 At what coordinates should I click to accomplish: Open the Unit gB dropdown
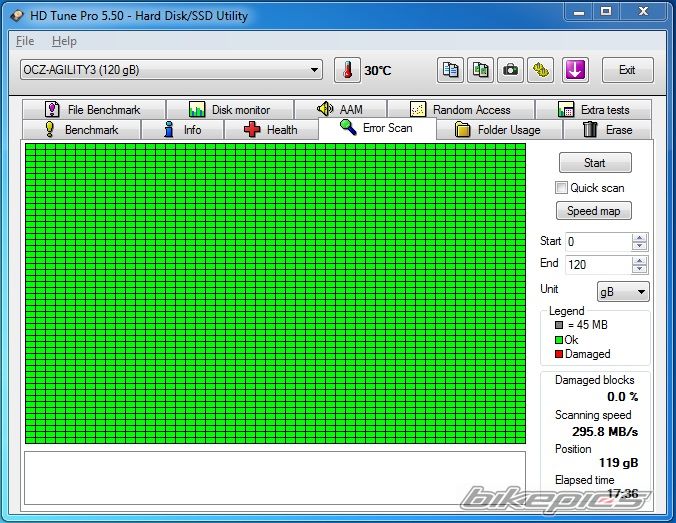[x=623, y=292]
